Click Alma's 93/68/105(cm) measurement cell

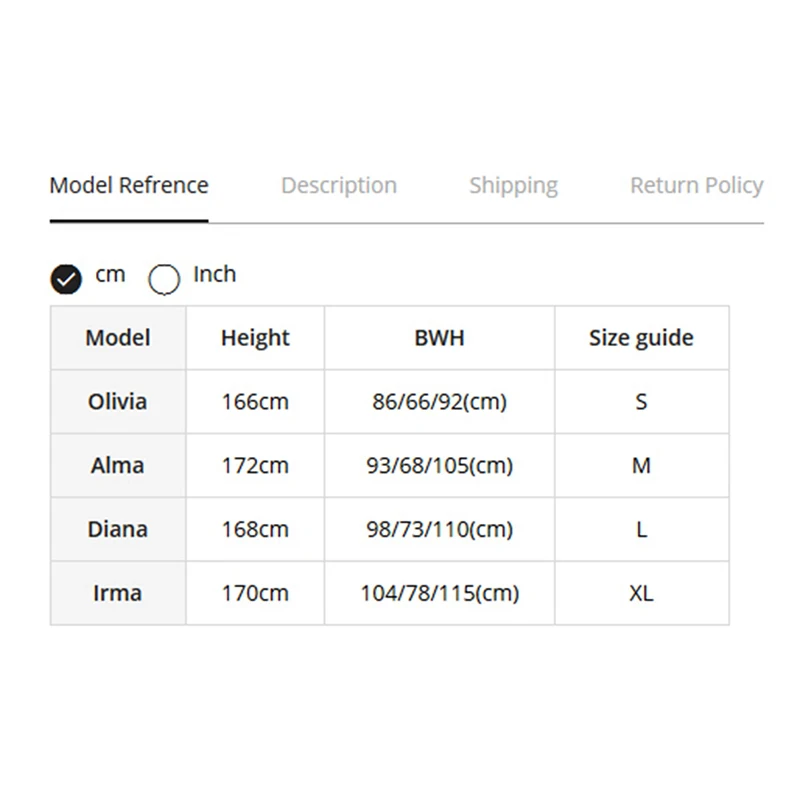(439, 466)
